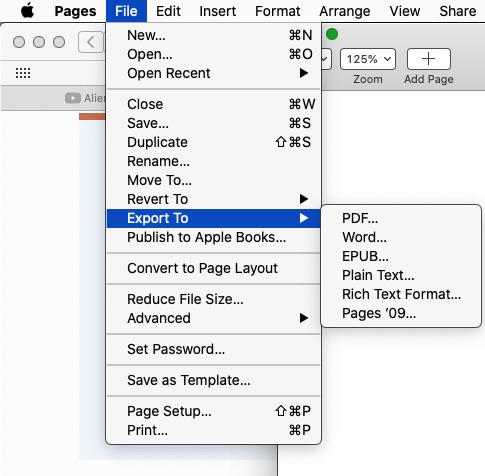Open the View menu

(405, 11)
